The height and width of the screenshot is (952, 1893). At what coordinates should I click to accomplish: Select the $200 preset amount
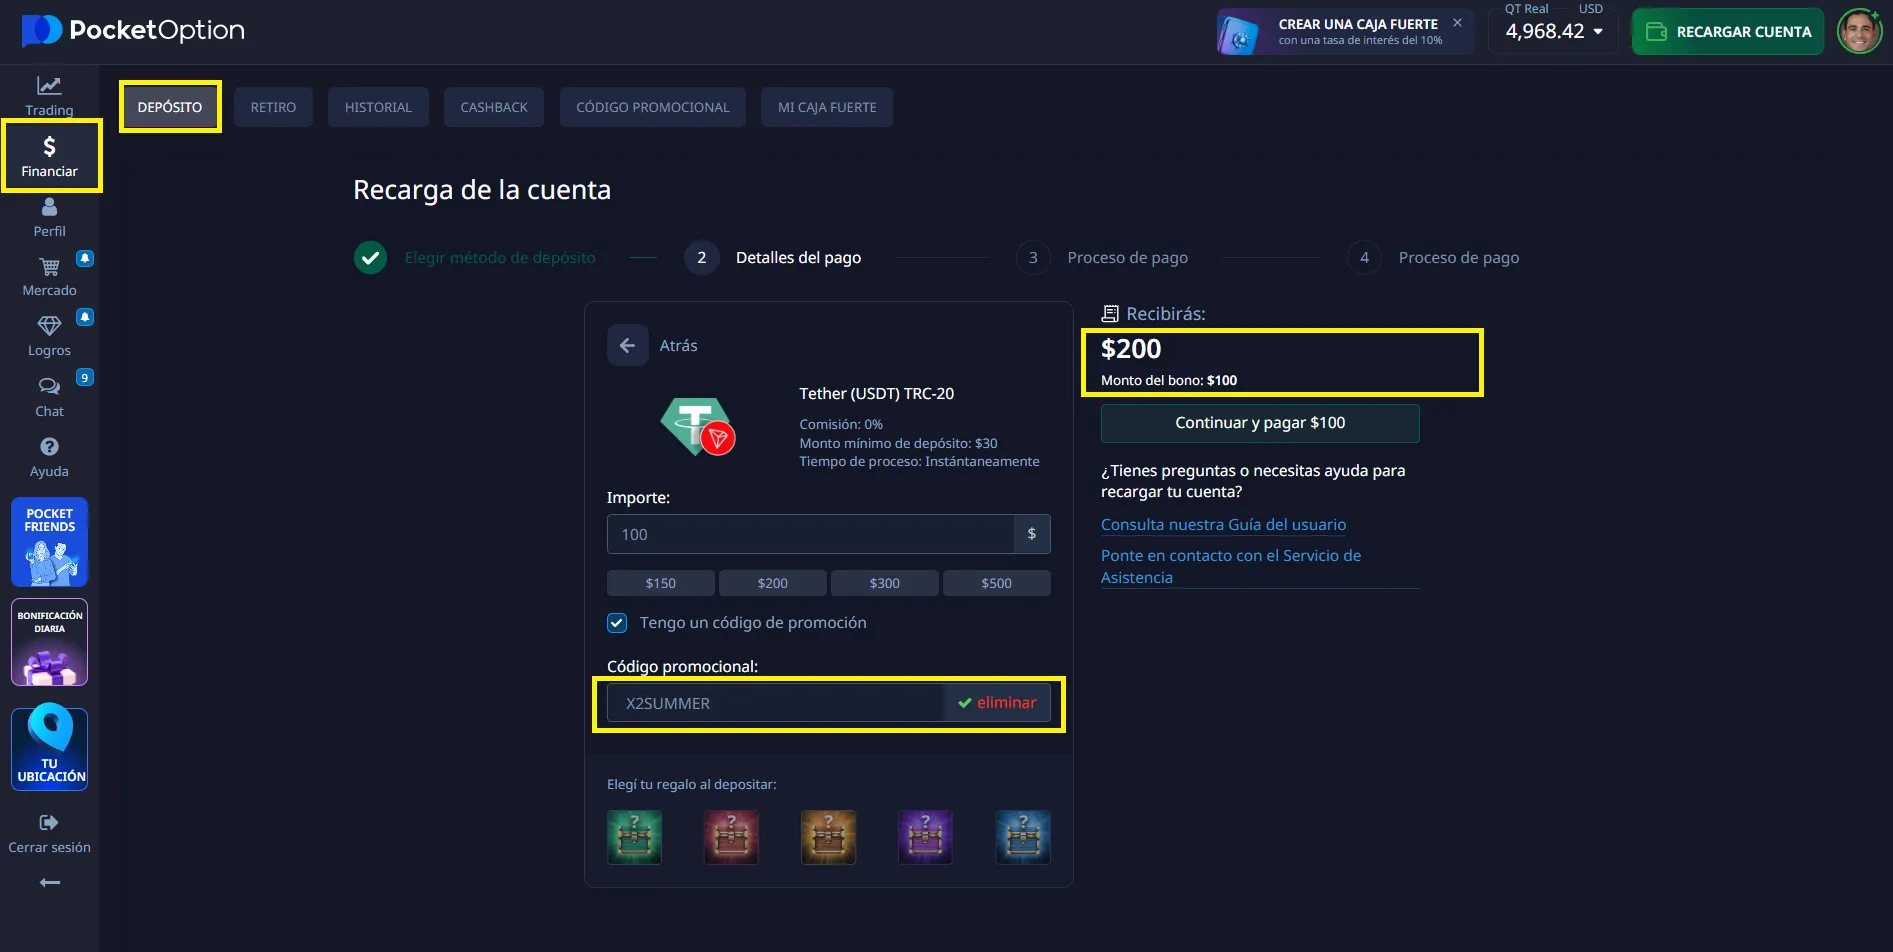coord(773,583)
